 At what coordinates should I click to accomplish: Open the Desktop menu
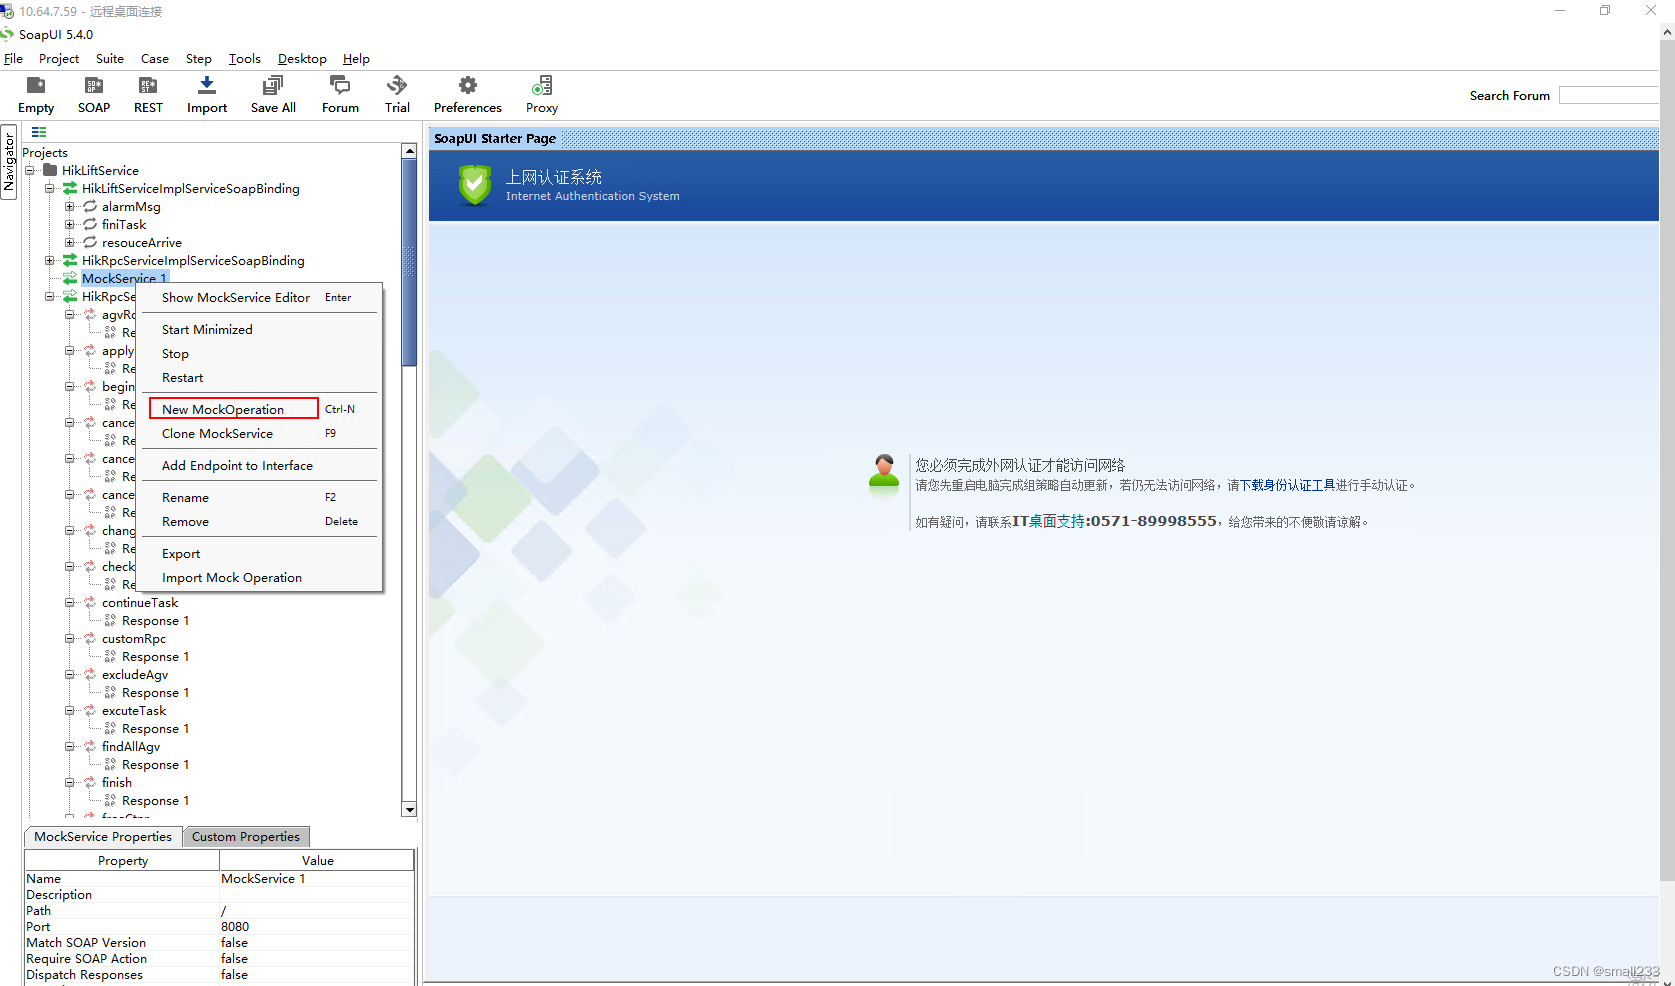tap(302, 59)
